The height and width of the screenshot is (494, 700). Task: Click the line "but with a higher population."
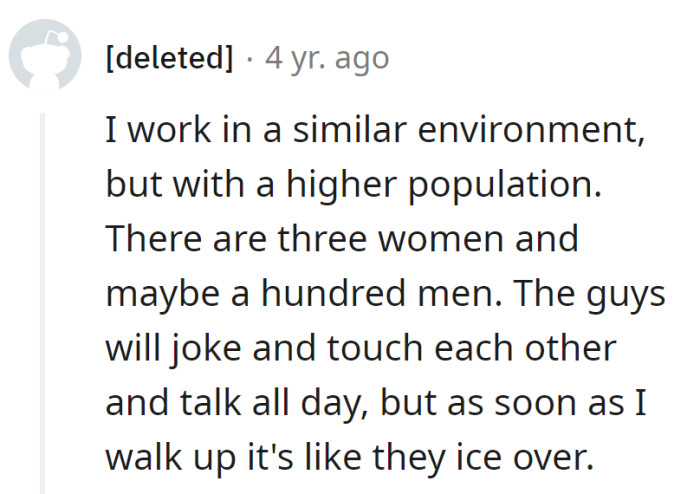coord(355,186)
